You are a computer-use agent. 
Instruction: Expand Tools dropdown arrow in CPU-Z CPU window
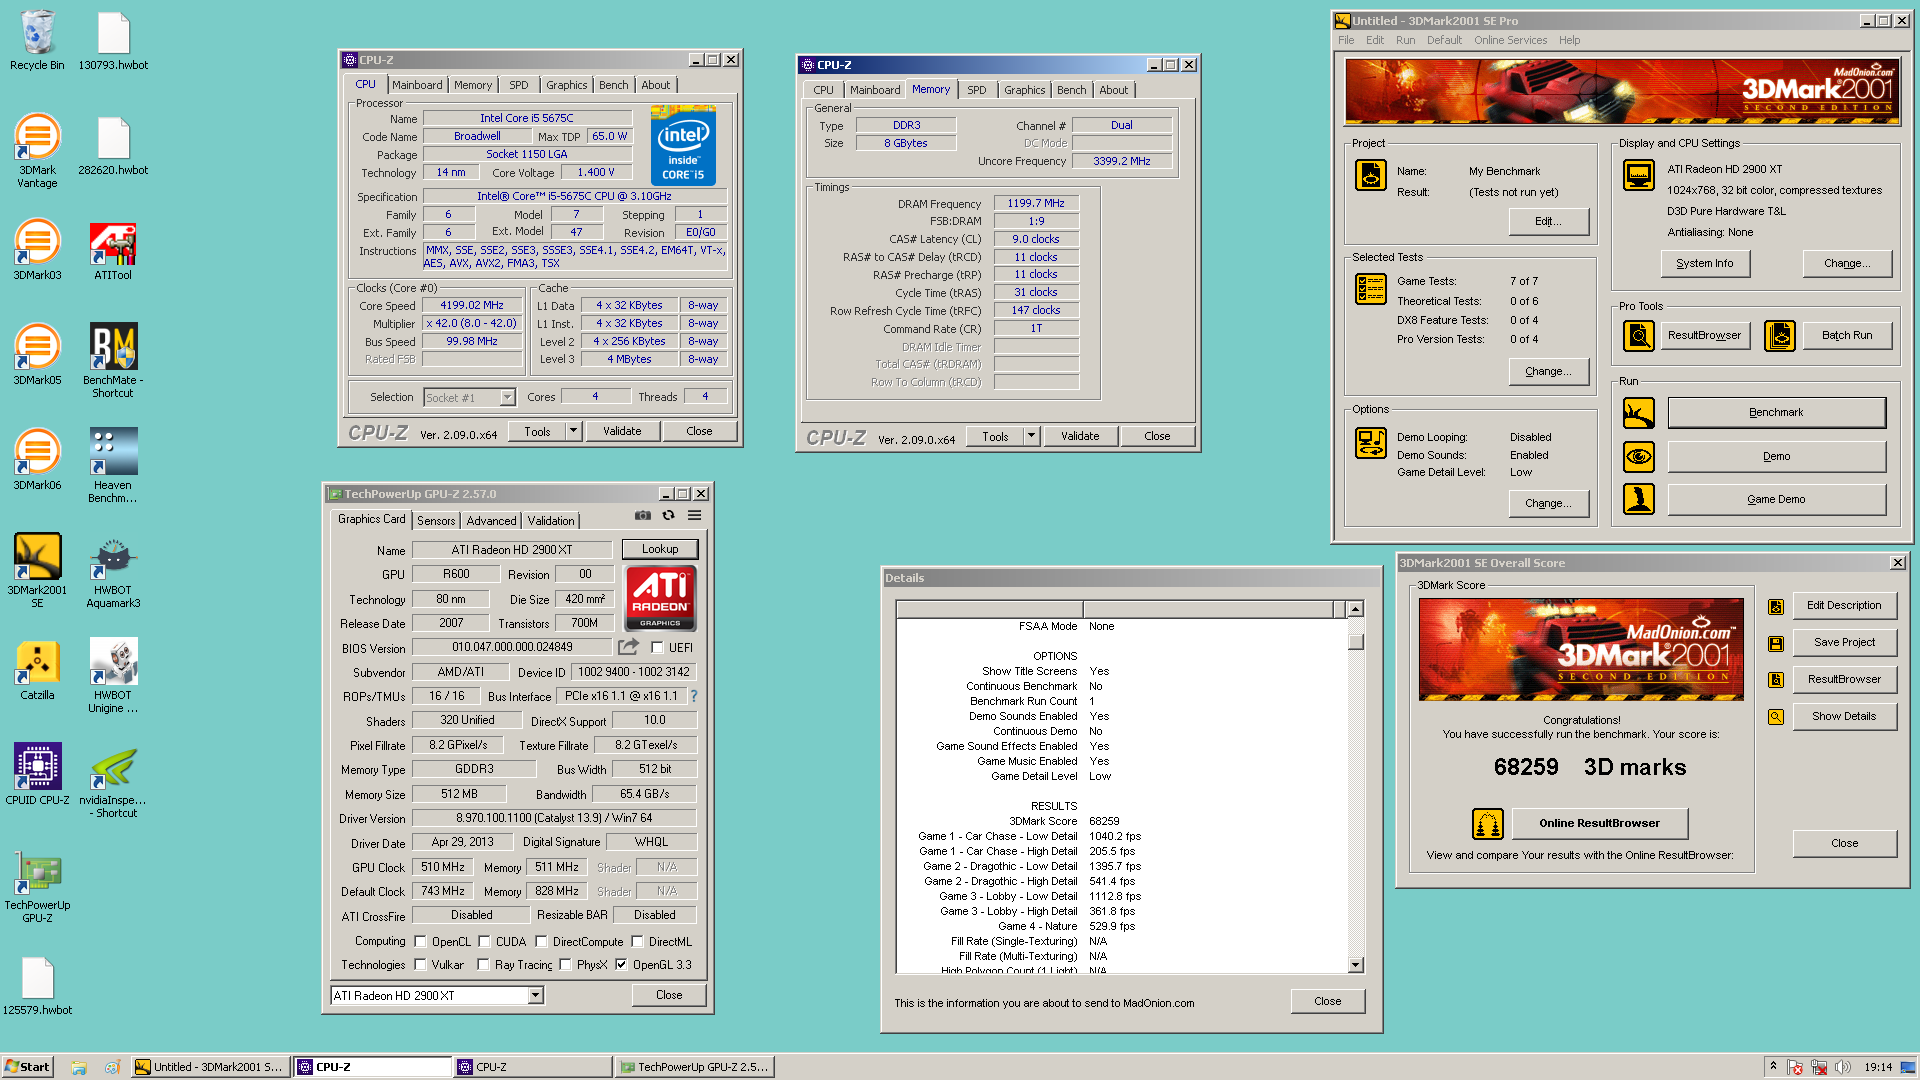(573, 431)
